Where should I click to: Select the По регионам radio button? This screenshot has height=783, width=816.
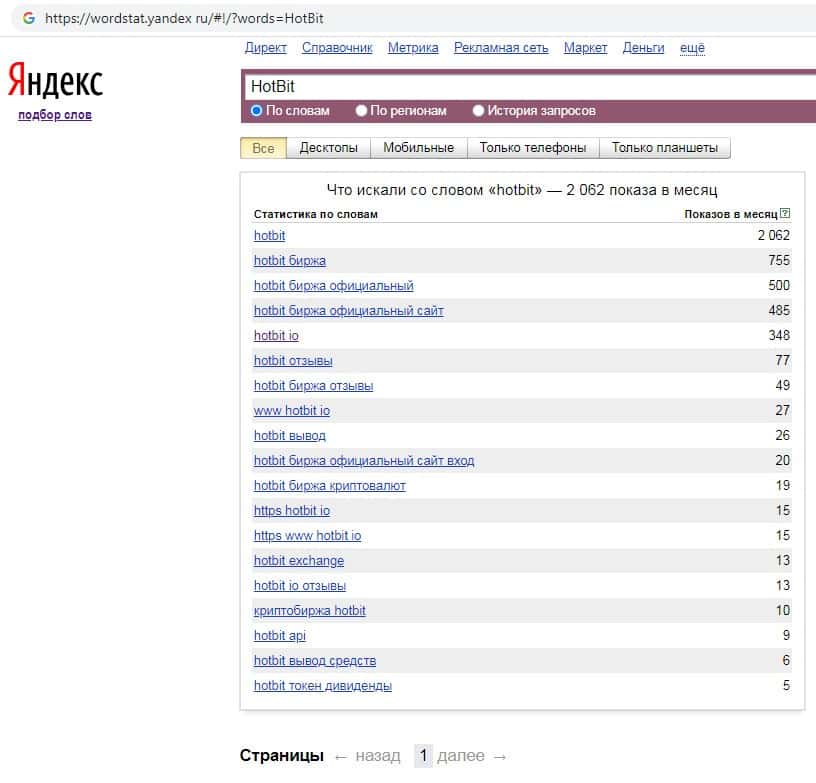pyautogui.click(x=361, y=111)
